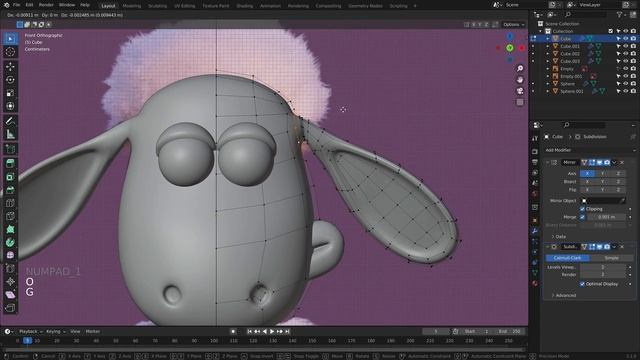This screenshot has width=640, height=360.
Task: Expand the Cube.001 tree item
Action: pos(548,47)
